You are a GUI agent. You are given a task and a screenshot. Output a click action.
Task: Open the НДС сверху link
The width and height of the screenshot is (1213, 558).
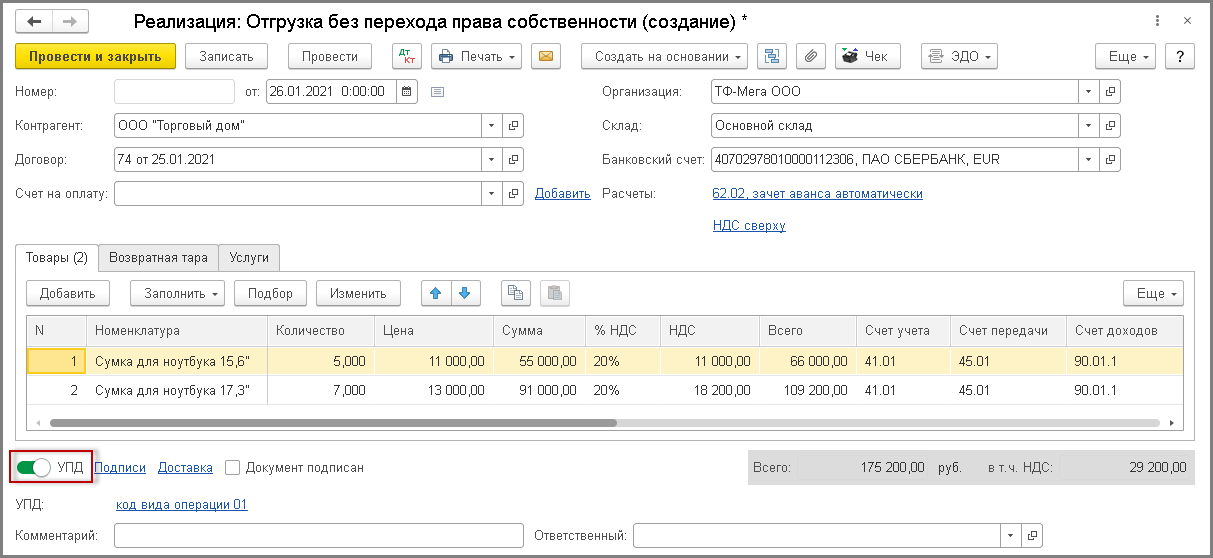[x=748, y=226]
